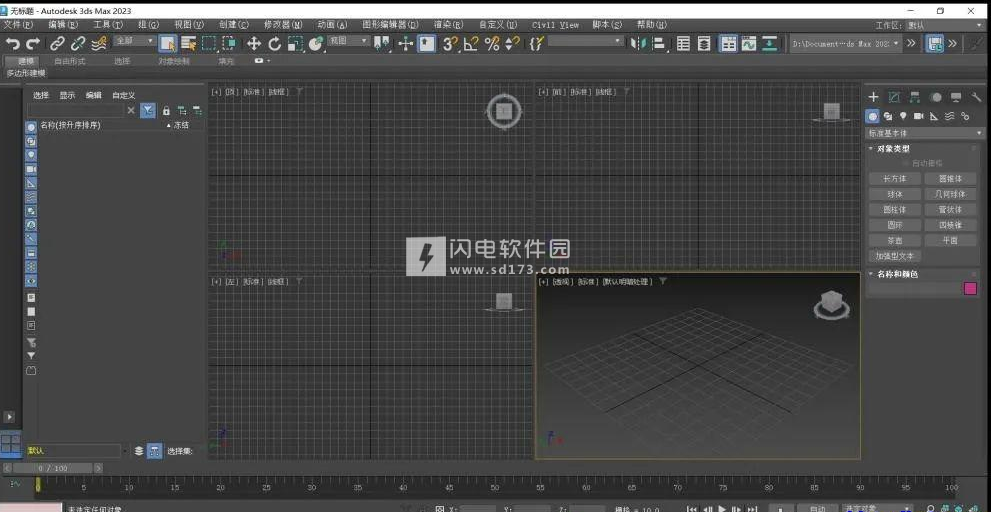The width and height of the screenshot is (991, 512).
Task: Switch to Utilities command panel
Action: point(976,97)
